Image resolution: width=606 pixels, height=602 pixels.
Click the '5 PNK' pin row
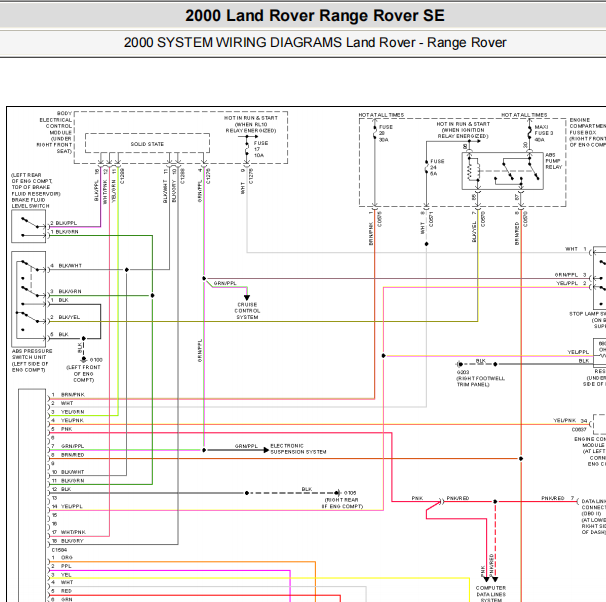pos(62,429)
